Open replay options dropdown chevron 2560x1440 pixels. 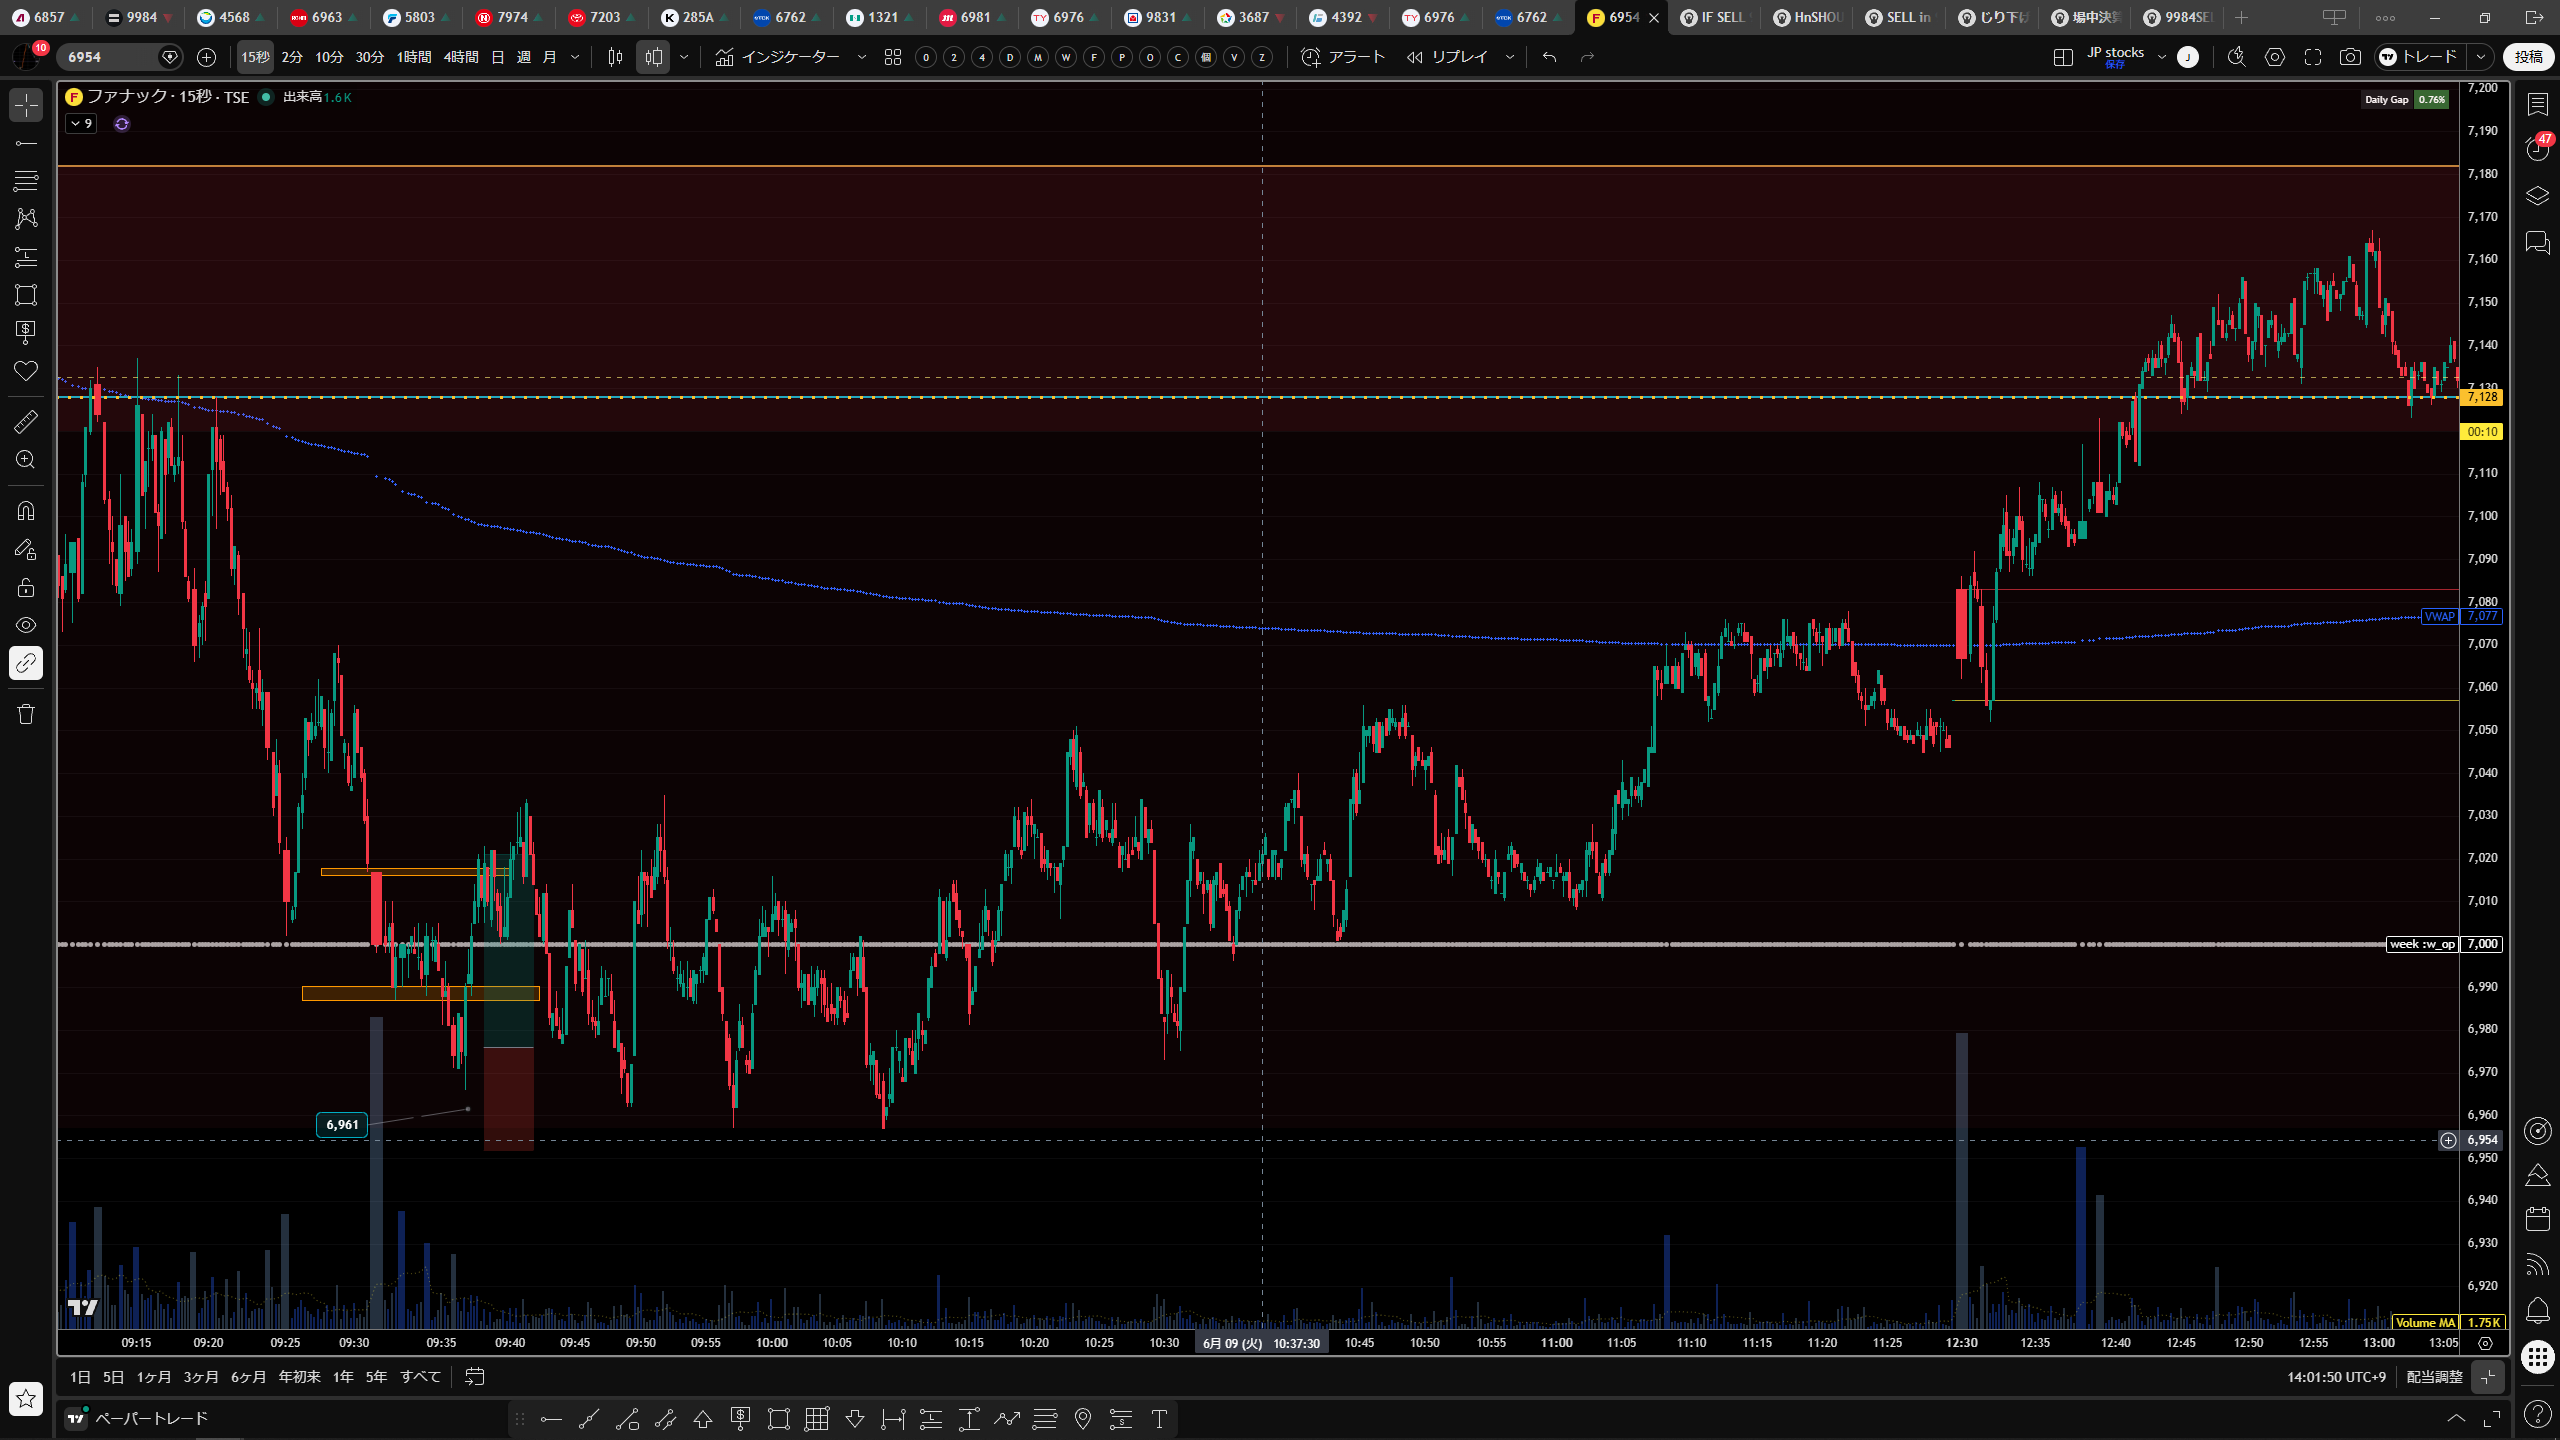1510,58
